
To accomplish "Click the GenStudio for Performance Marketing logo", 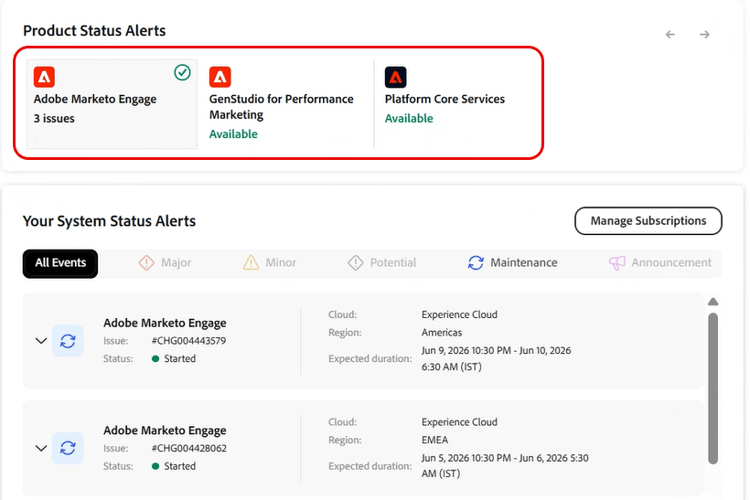I will 220,77.
